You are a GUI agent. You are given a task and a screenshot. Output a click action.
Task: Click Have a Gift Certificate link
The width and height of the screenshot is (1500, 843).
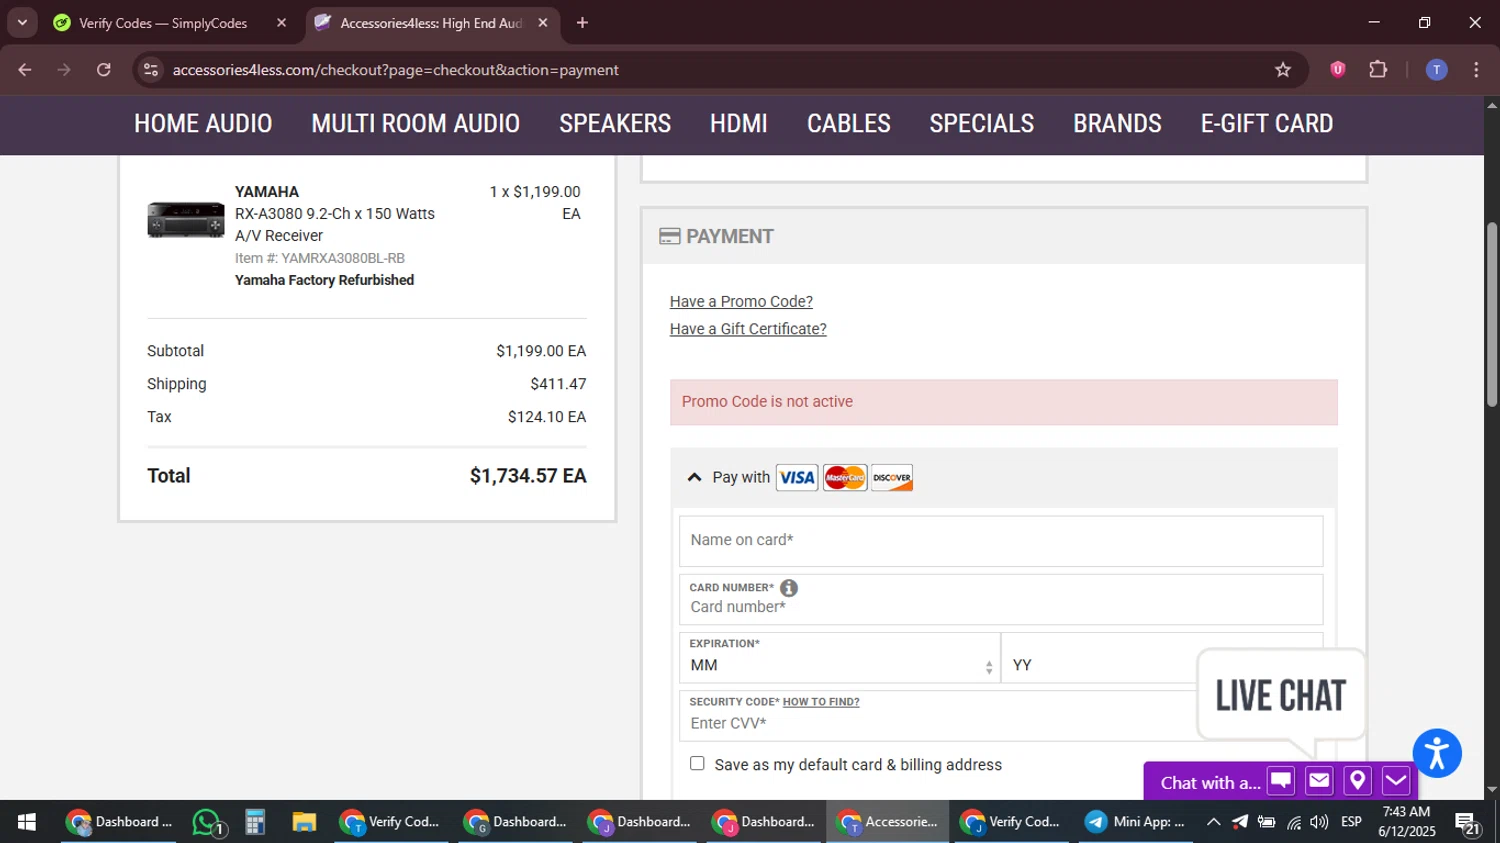coord(748,329)
